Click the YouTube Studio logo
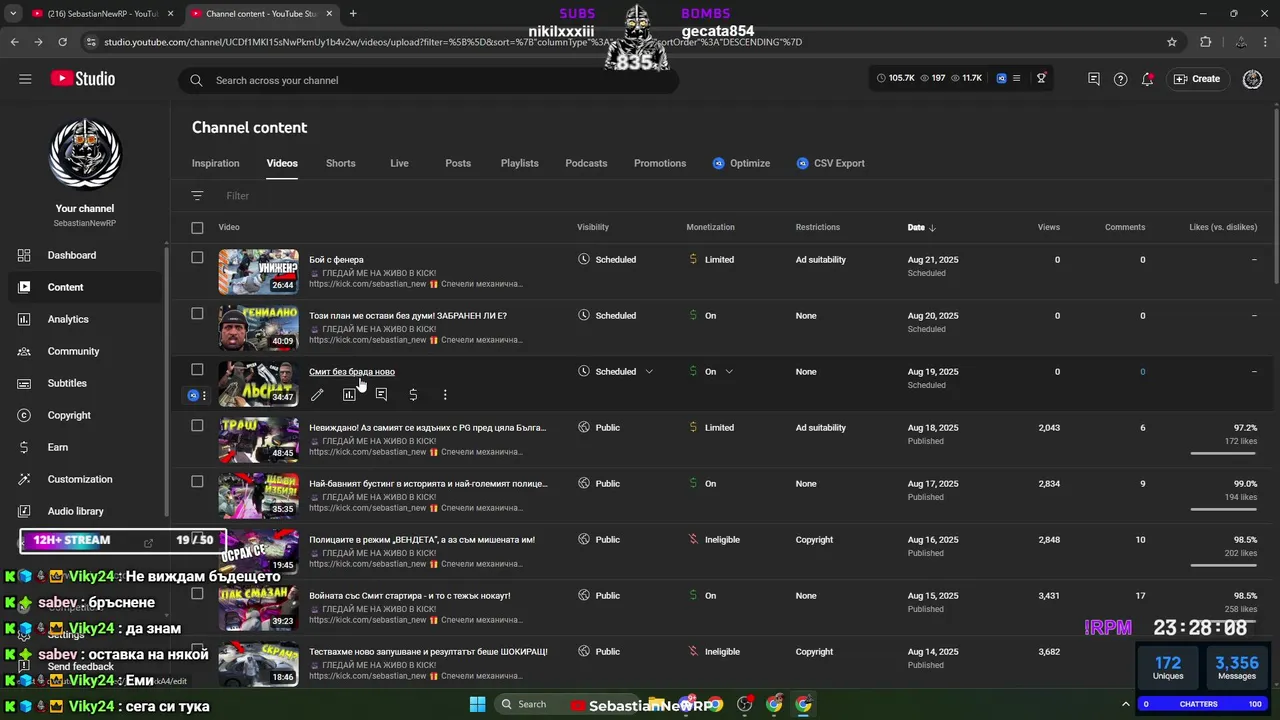This screenshot has width=1280, height=720. [82, 79]
